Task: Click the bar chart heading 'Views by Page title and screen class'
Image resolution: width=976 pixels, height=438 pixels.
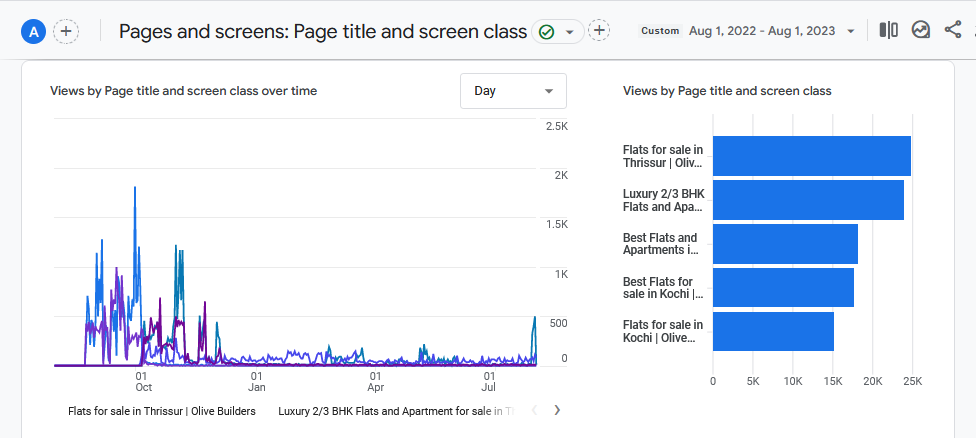Action: click(727, 91)
